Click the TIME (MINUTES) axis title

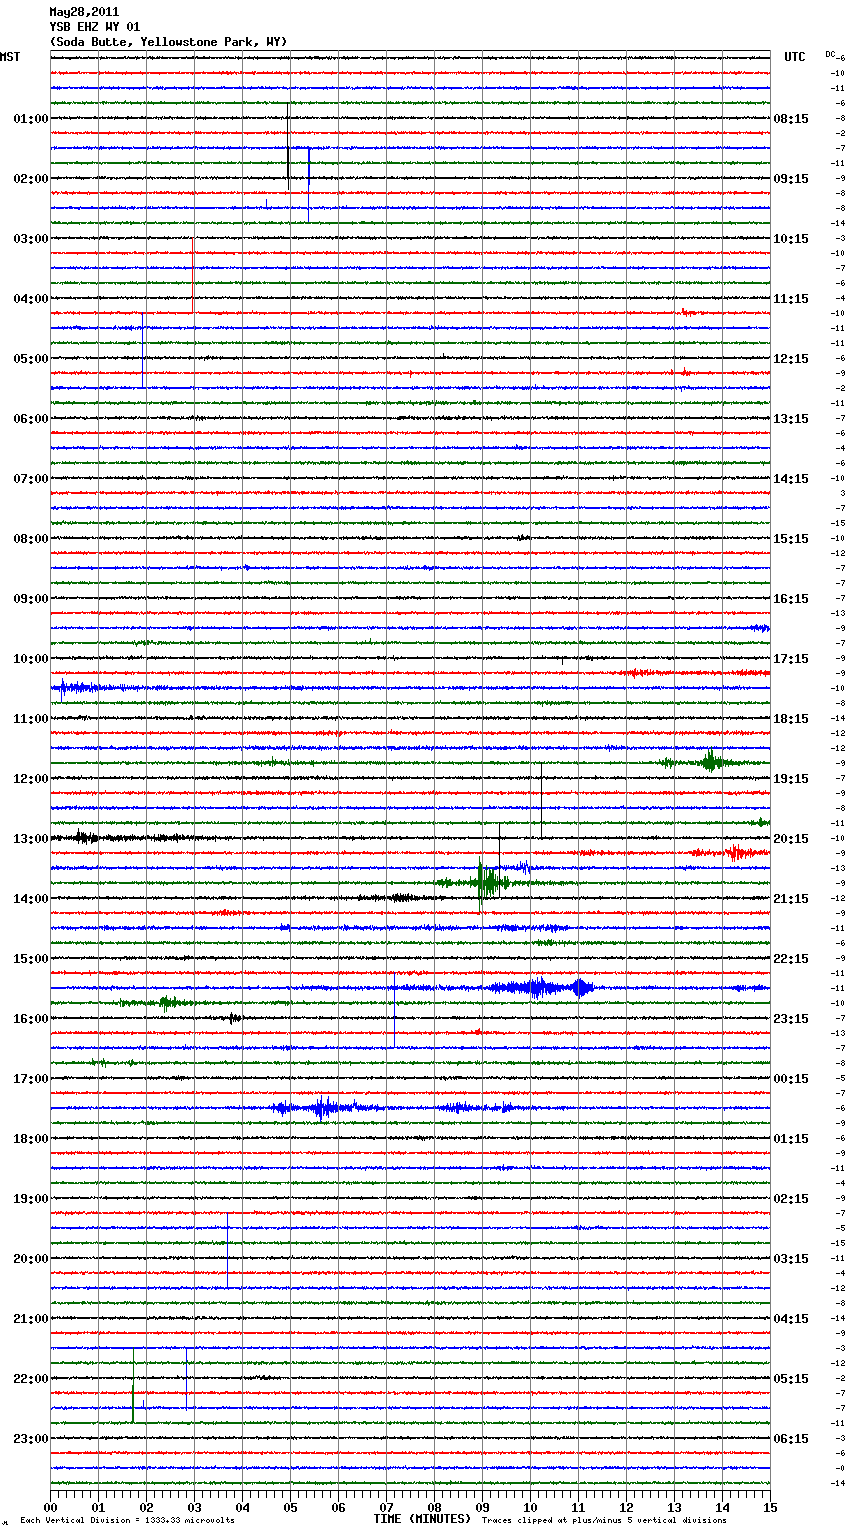point(422,1519)
